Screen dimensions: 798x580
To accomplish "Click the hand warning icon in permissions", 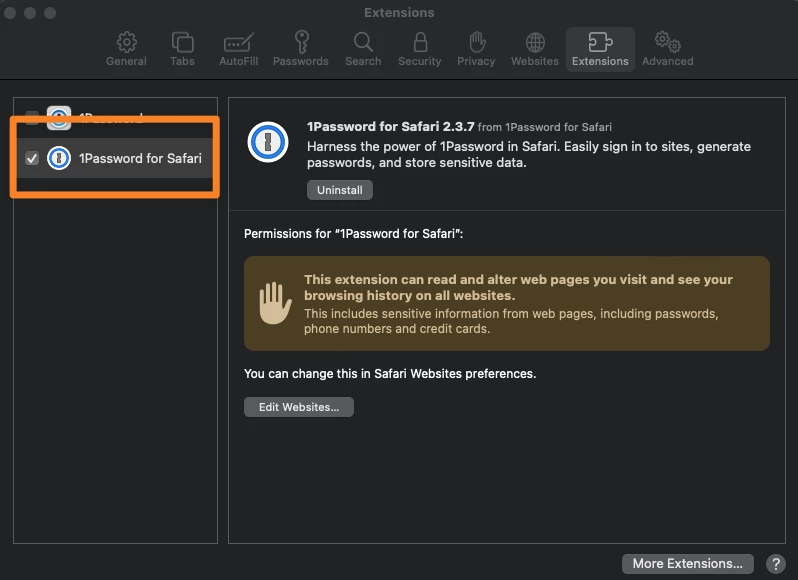I will (x=275, y=303).
